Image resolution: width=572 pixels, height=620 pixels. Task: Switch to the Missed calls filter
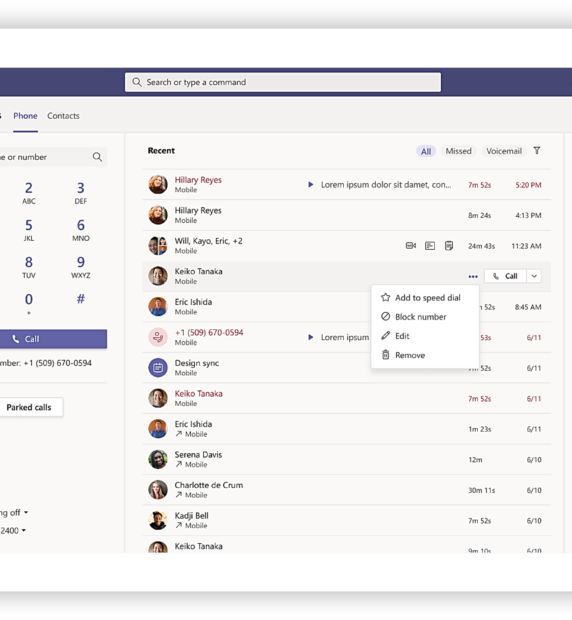click(459, 151)
